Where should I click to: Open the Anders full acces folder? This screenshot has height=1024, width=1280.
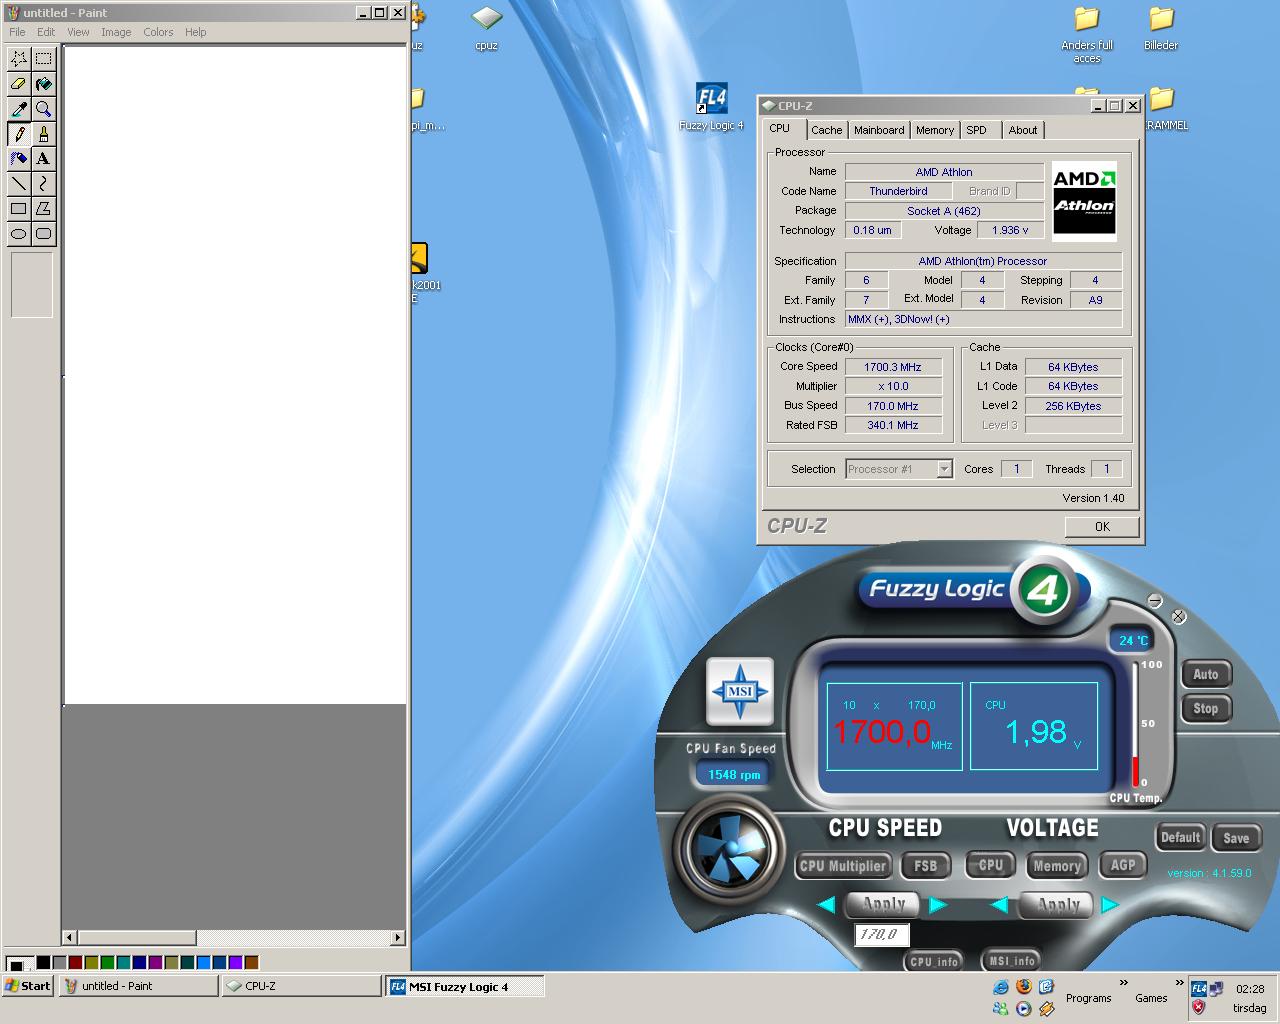coord(1086,34)
